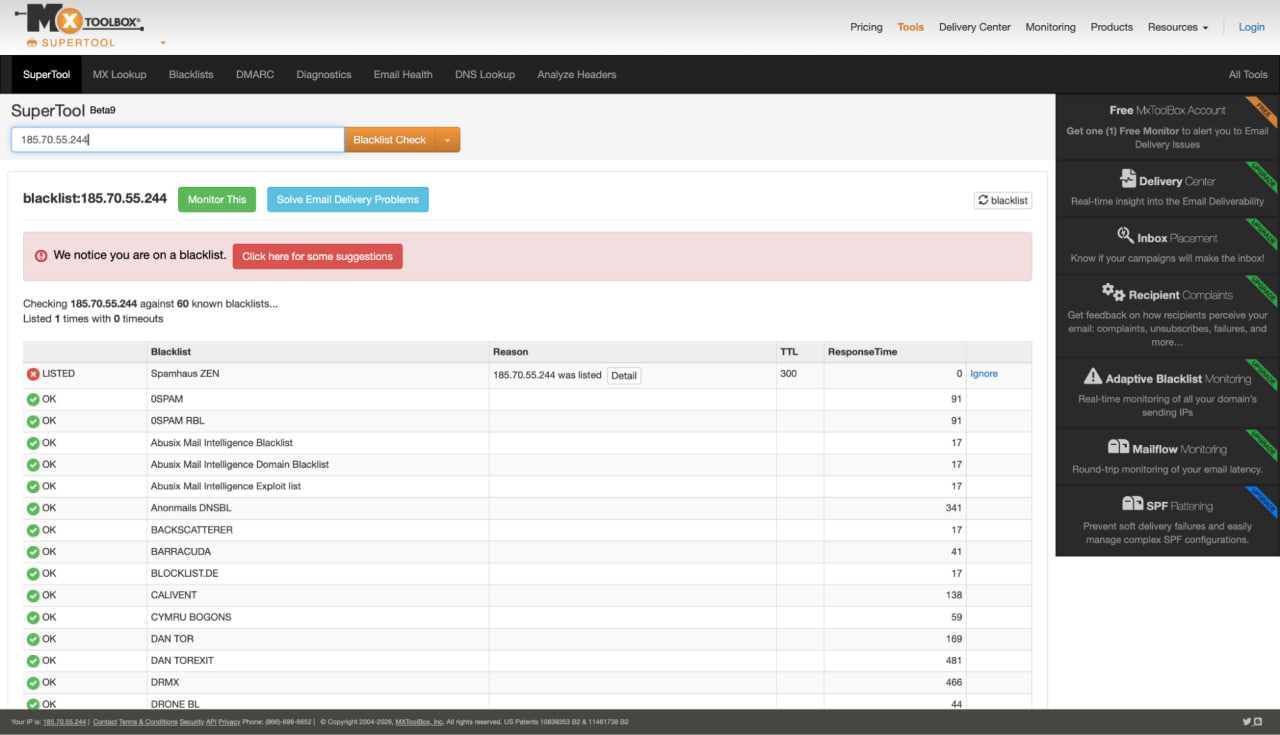Click the Detail button for Spamhaus ZEN
The image size is (1280, 735).
pyautogui.click(x=624, y=376)
